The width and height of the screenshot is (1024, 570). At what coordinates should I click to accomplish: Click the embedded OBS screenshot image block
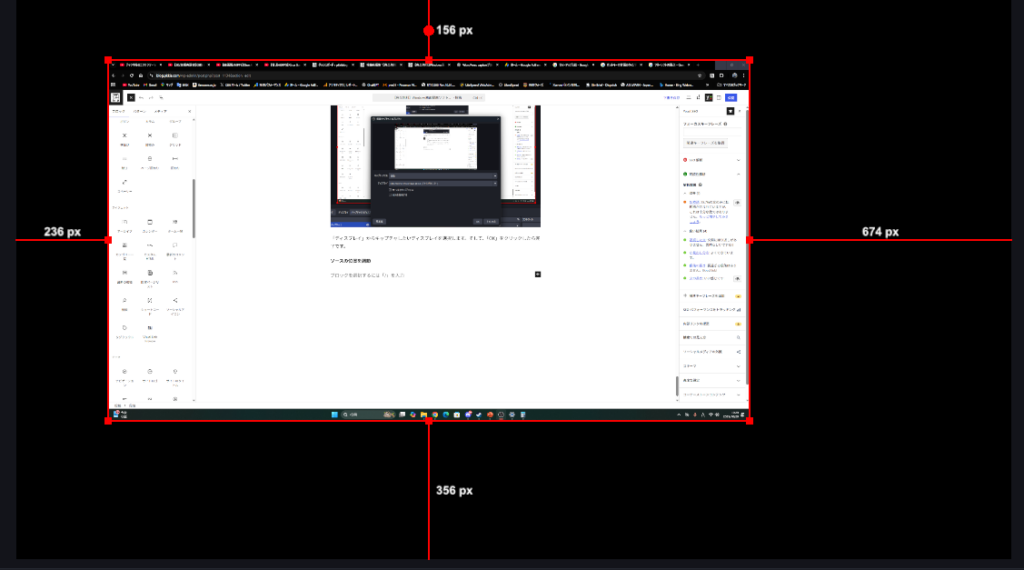[436, 166]
